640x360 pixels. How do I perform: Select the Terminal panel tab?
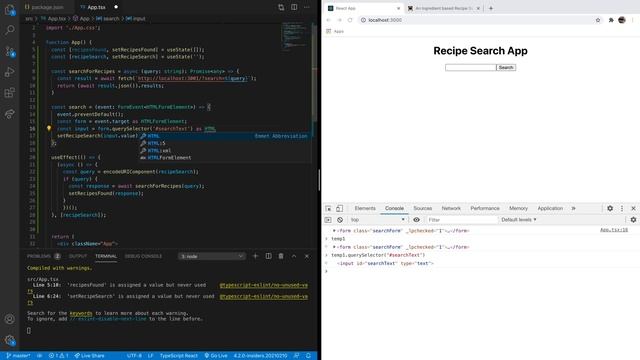106,256
